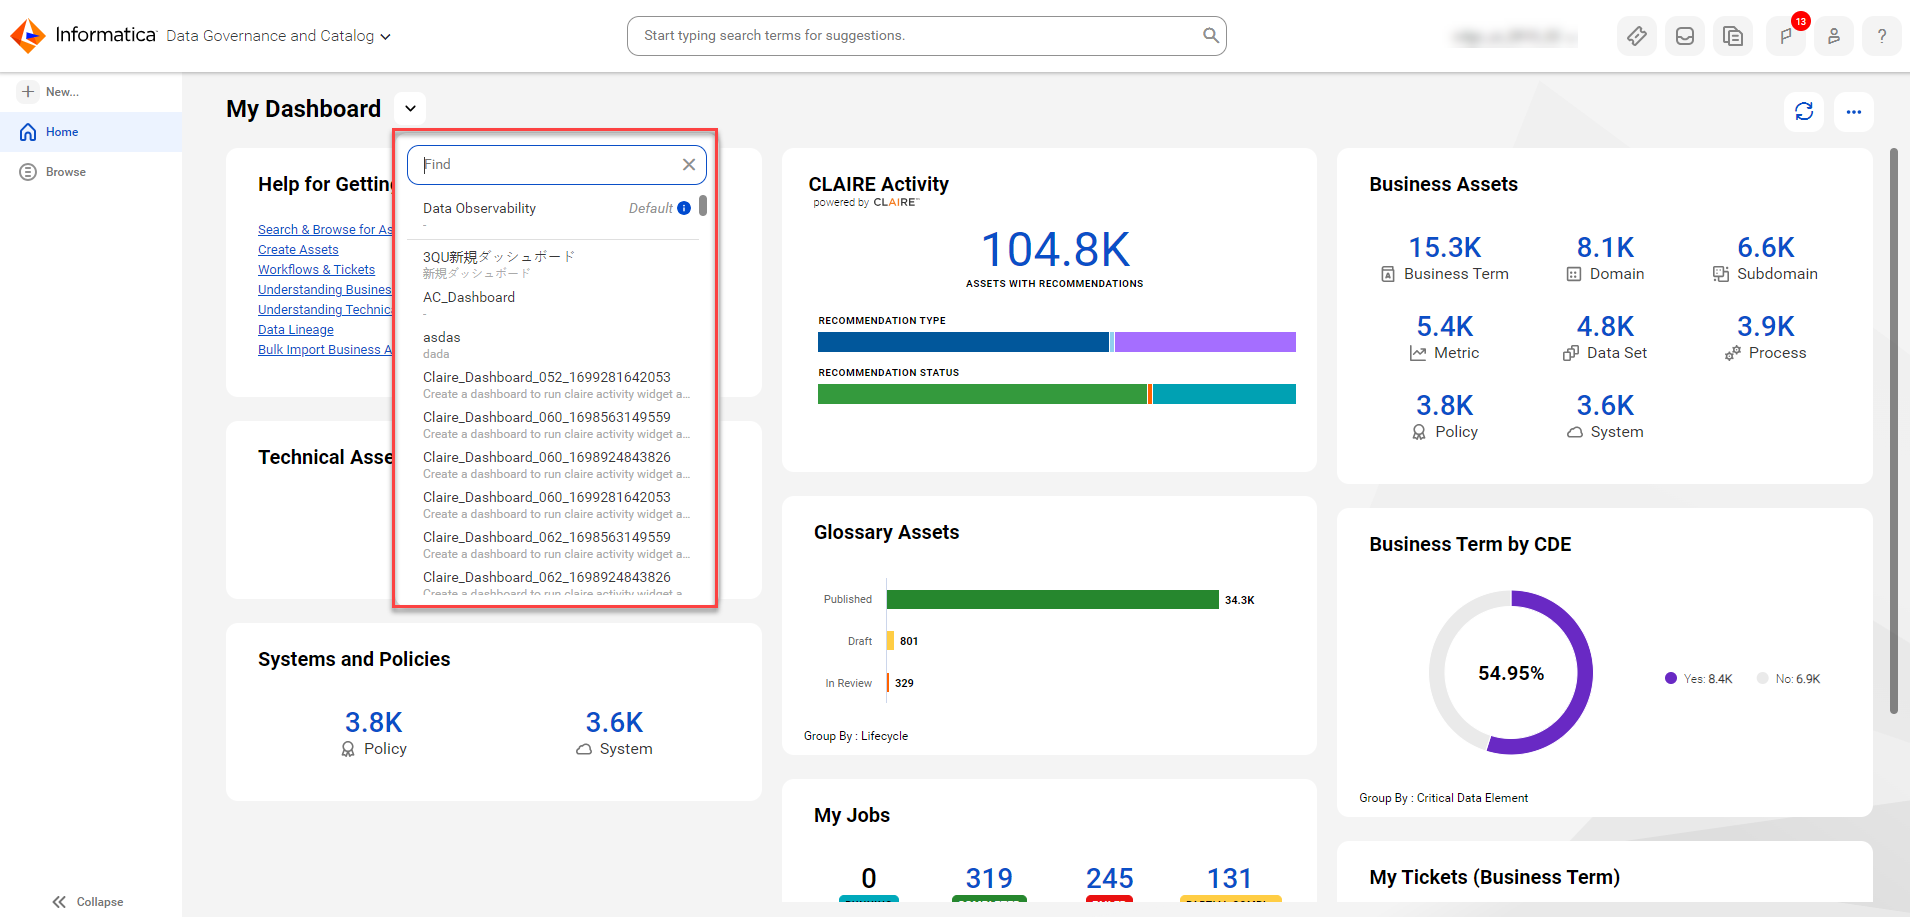Click the New... plus item
The image size is (1910, 917).
[x=50, y=91]
